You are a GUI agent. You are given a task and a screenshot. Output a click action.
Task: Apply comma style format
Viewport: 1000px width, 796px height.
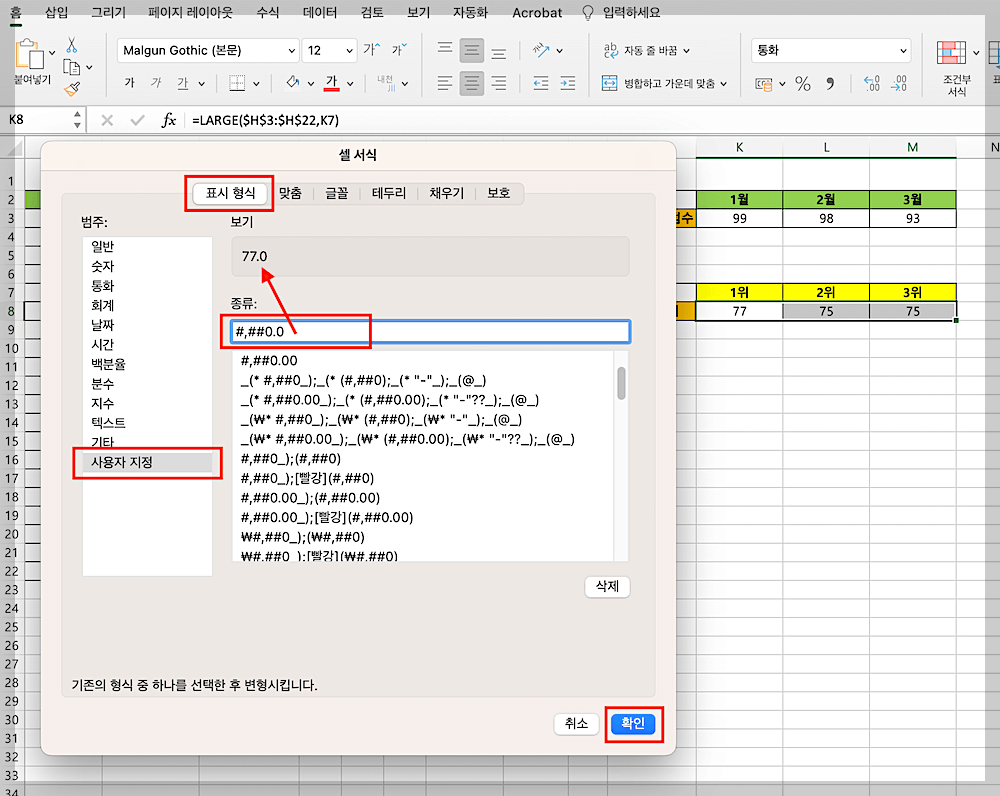pyautogui.click(x=830, y=84)
